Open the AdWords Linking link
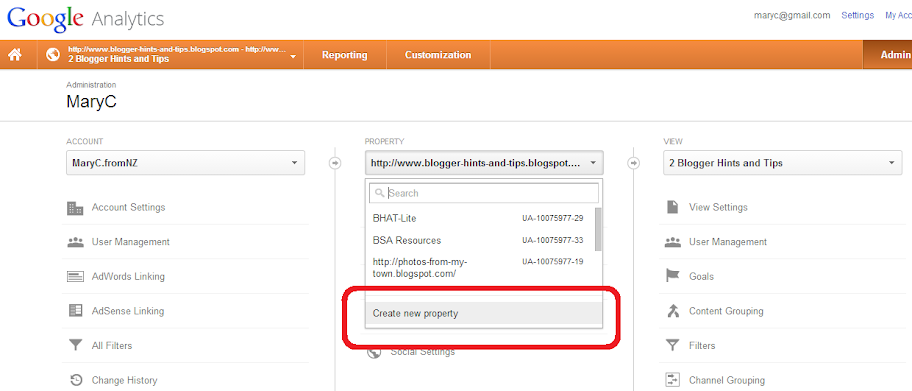 click(x=128, y=276)
